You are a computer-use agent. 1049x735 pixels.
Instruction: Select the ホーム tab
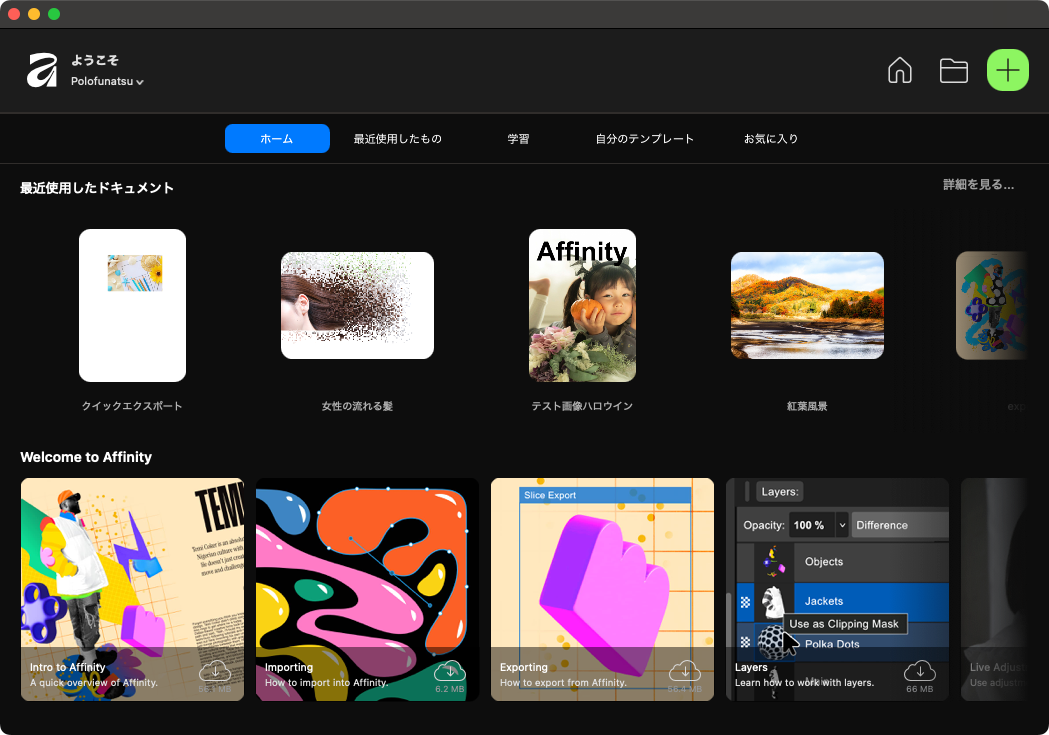(x=277, y=139)
